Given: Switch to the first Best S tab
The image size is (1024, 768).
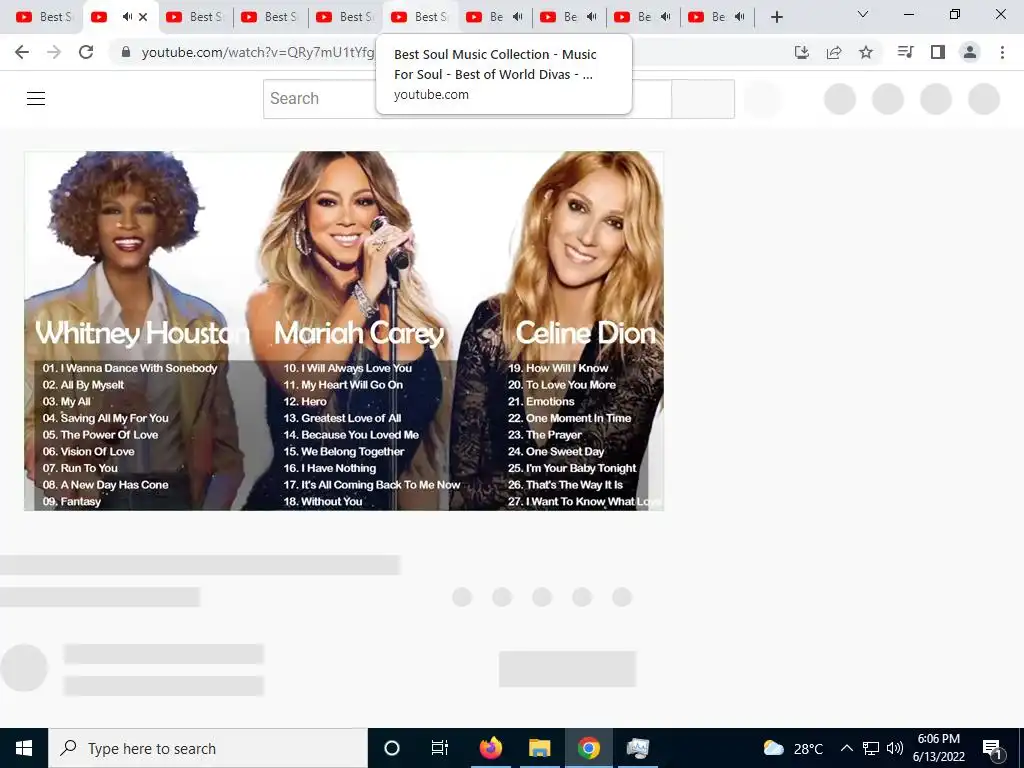Looking at the screenshot, I should [44, 17].
